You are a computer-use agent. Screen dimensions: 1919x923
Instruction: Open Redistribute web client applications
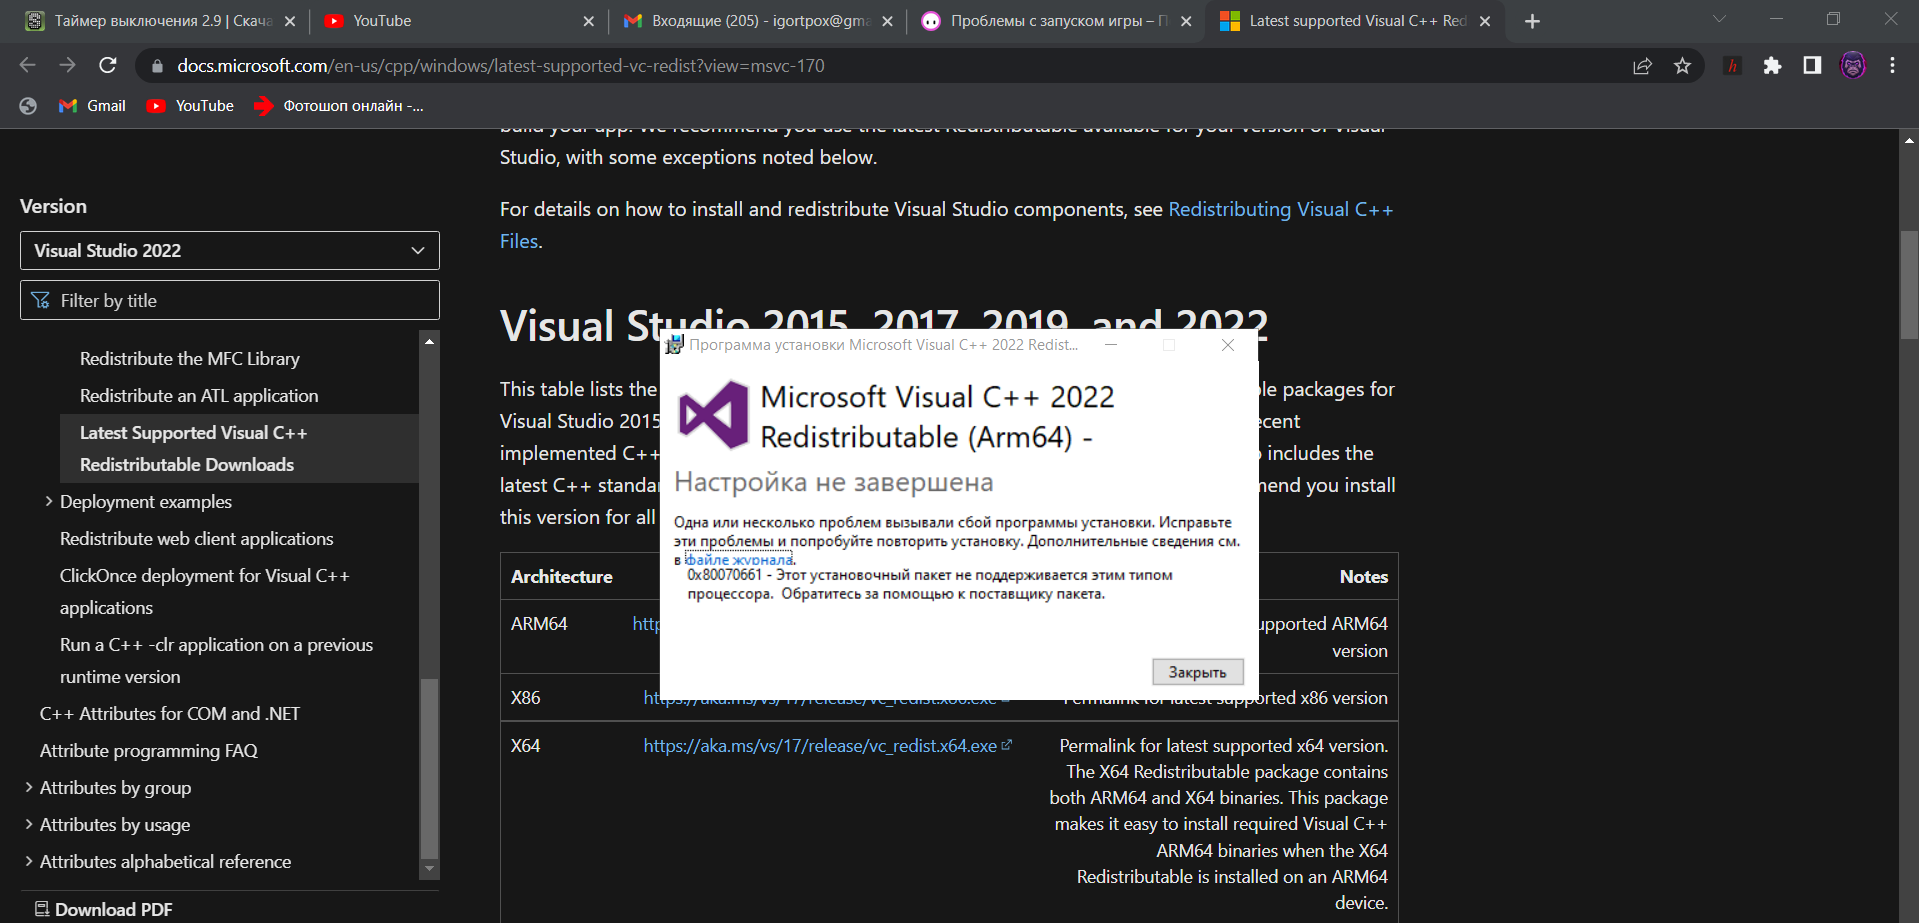[197, 538]
